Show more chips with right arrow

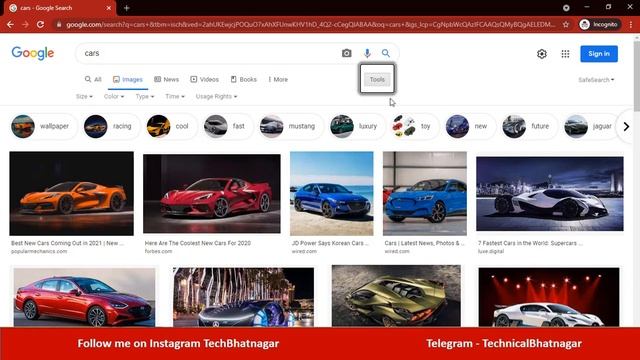(x=626, y=127)
